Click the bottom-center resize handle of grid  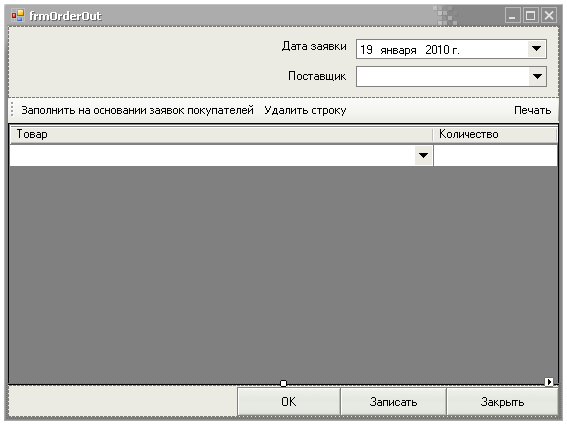click(x=284, y=383)
